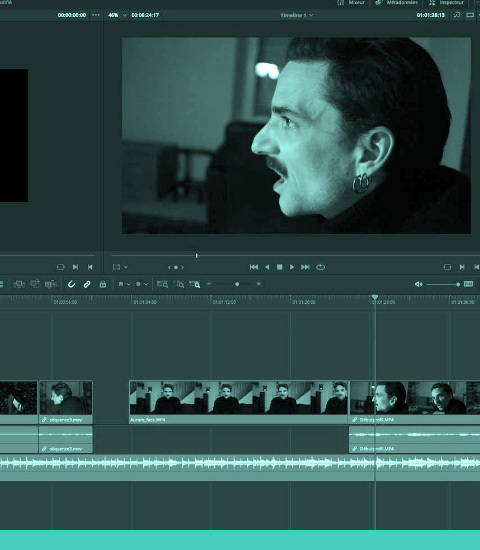Viewport: 480px width, 550px height.
Task: Click the timeline zoom in plus button
Action: coord(259,284)
